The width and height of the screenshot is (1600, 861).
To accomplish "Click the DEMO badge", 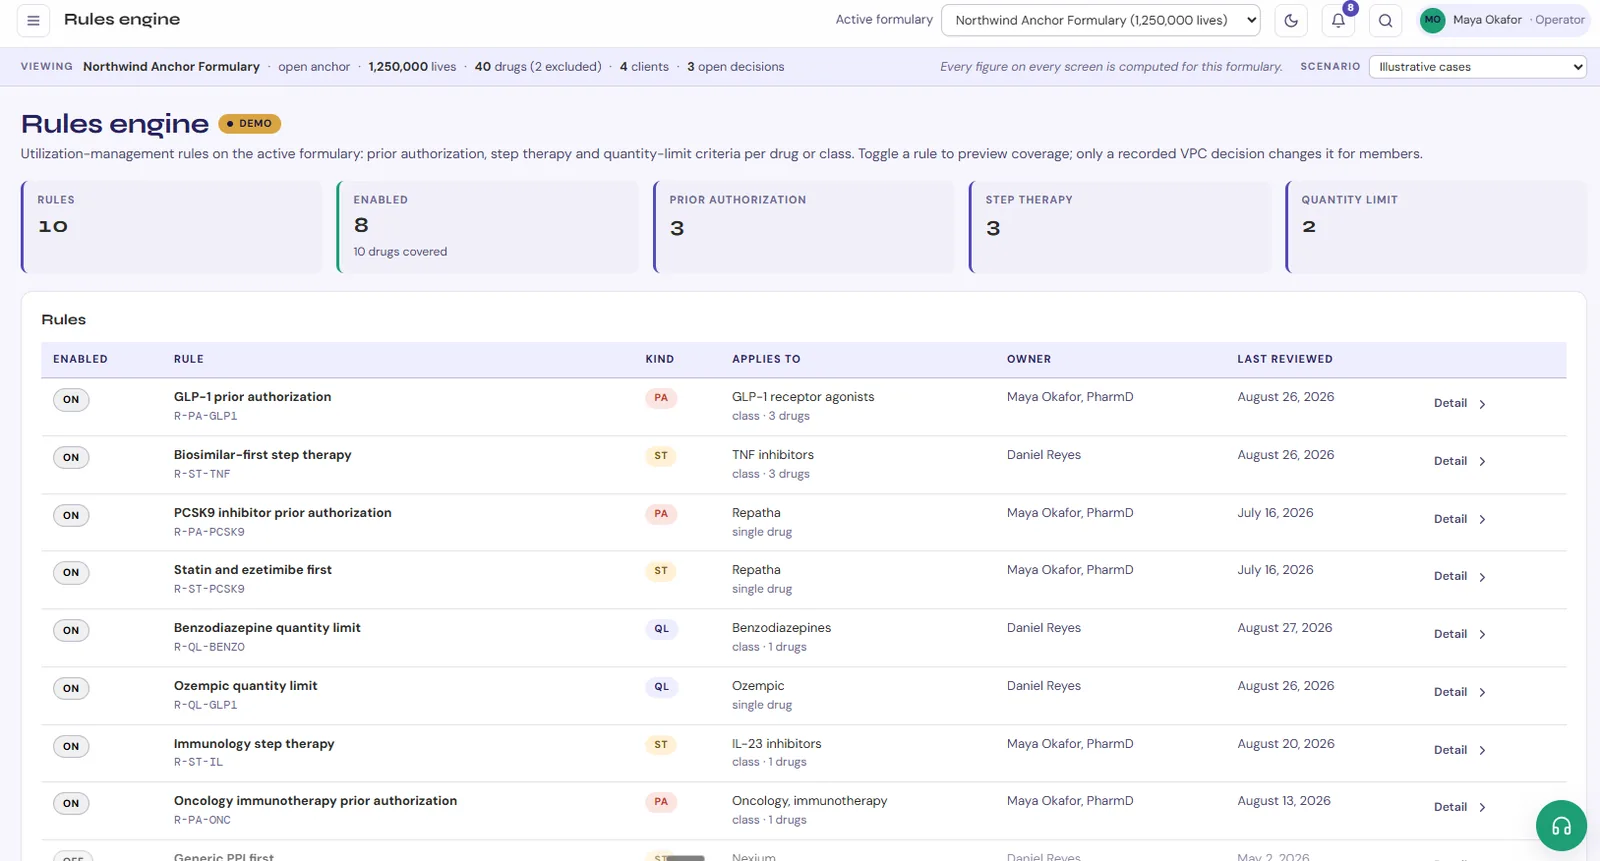I will (250, 124).
